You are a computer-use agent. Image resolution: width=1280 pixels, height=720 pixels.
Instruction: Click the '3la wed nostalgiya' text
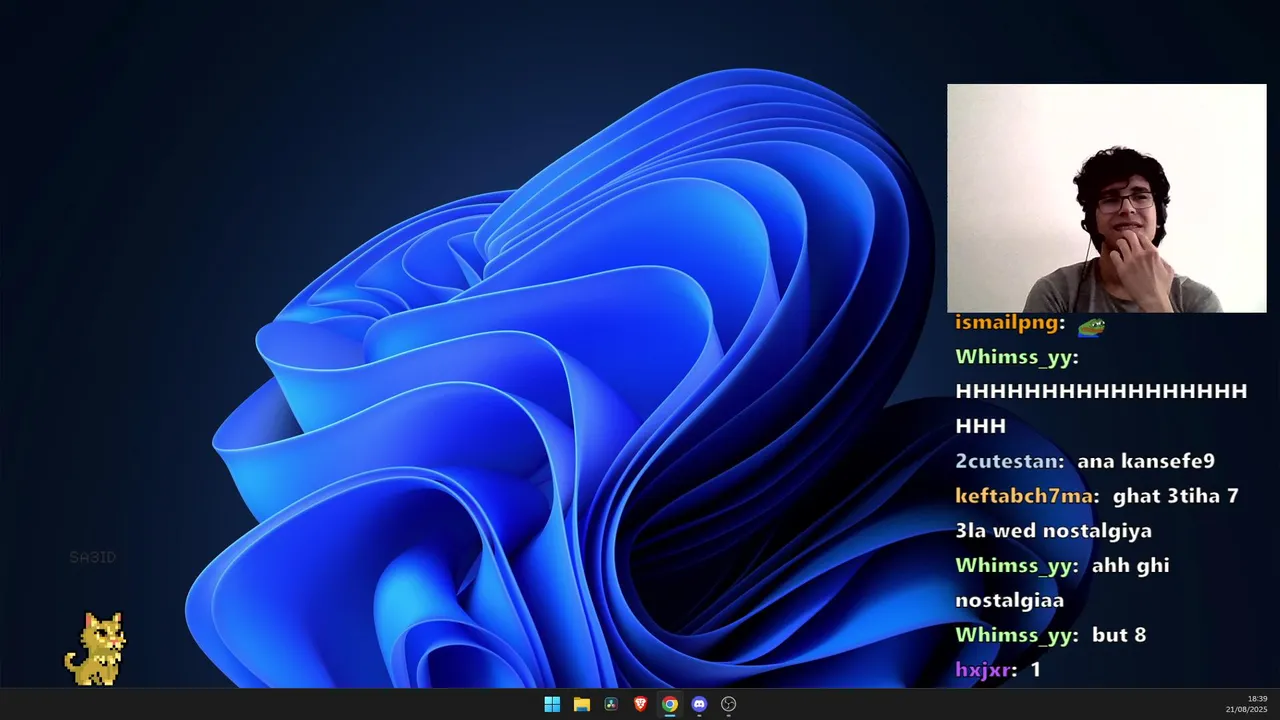[x=1054, y=531]
